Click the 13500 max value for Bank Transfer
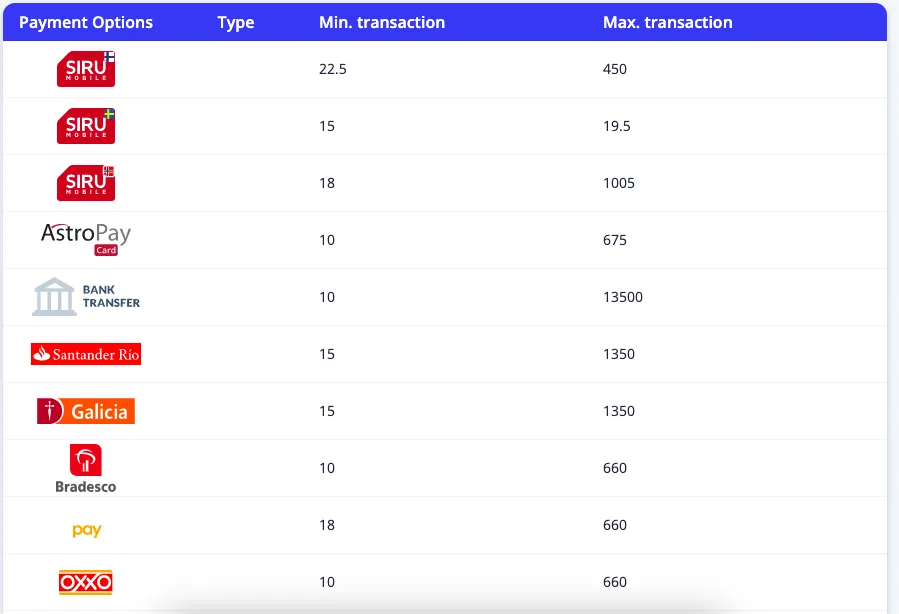Viewport: 899px width, 614px height. pyautogui.click(x=623, y=297)
